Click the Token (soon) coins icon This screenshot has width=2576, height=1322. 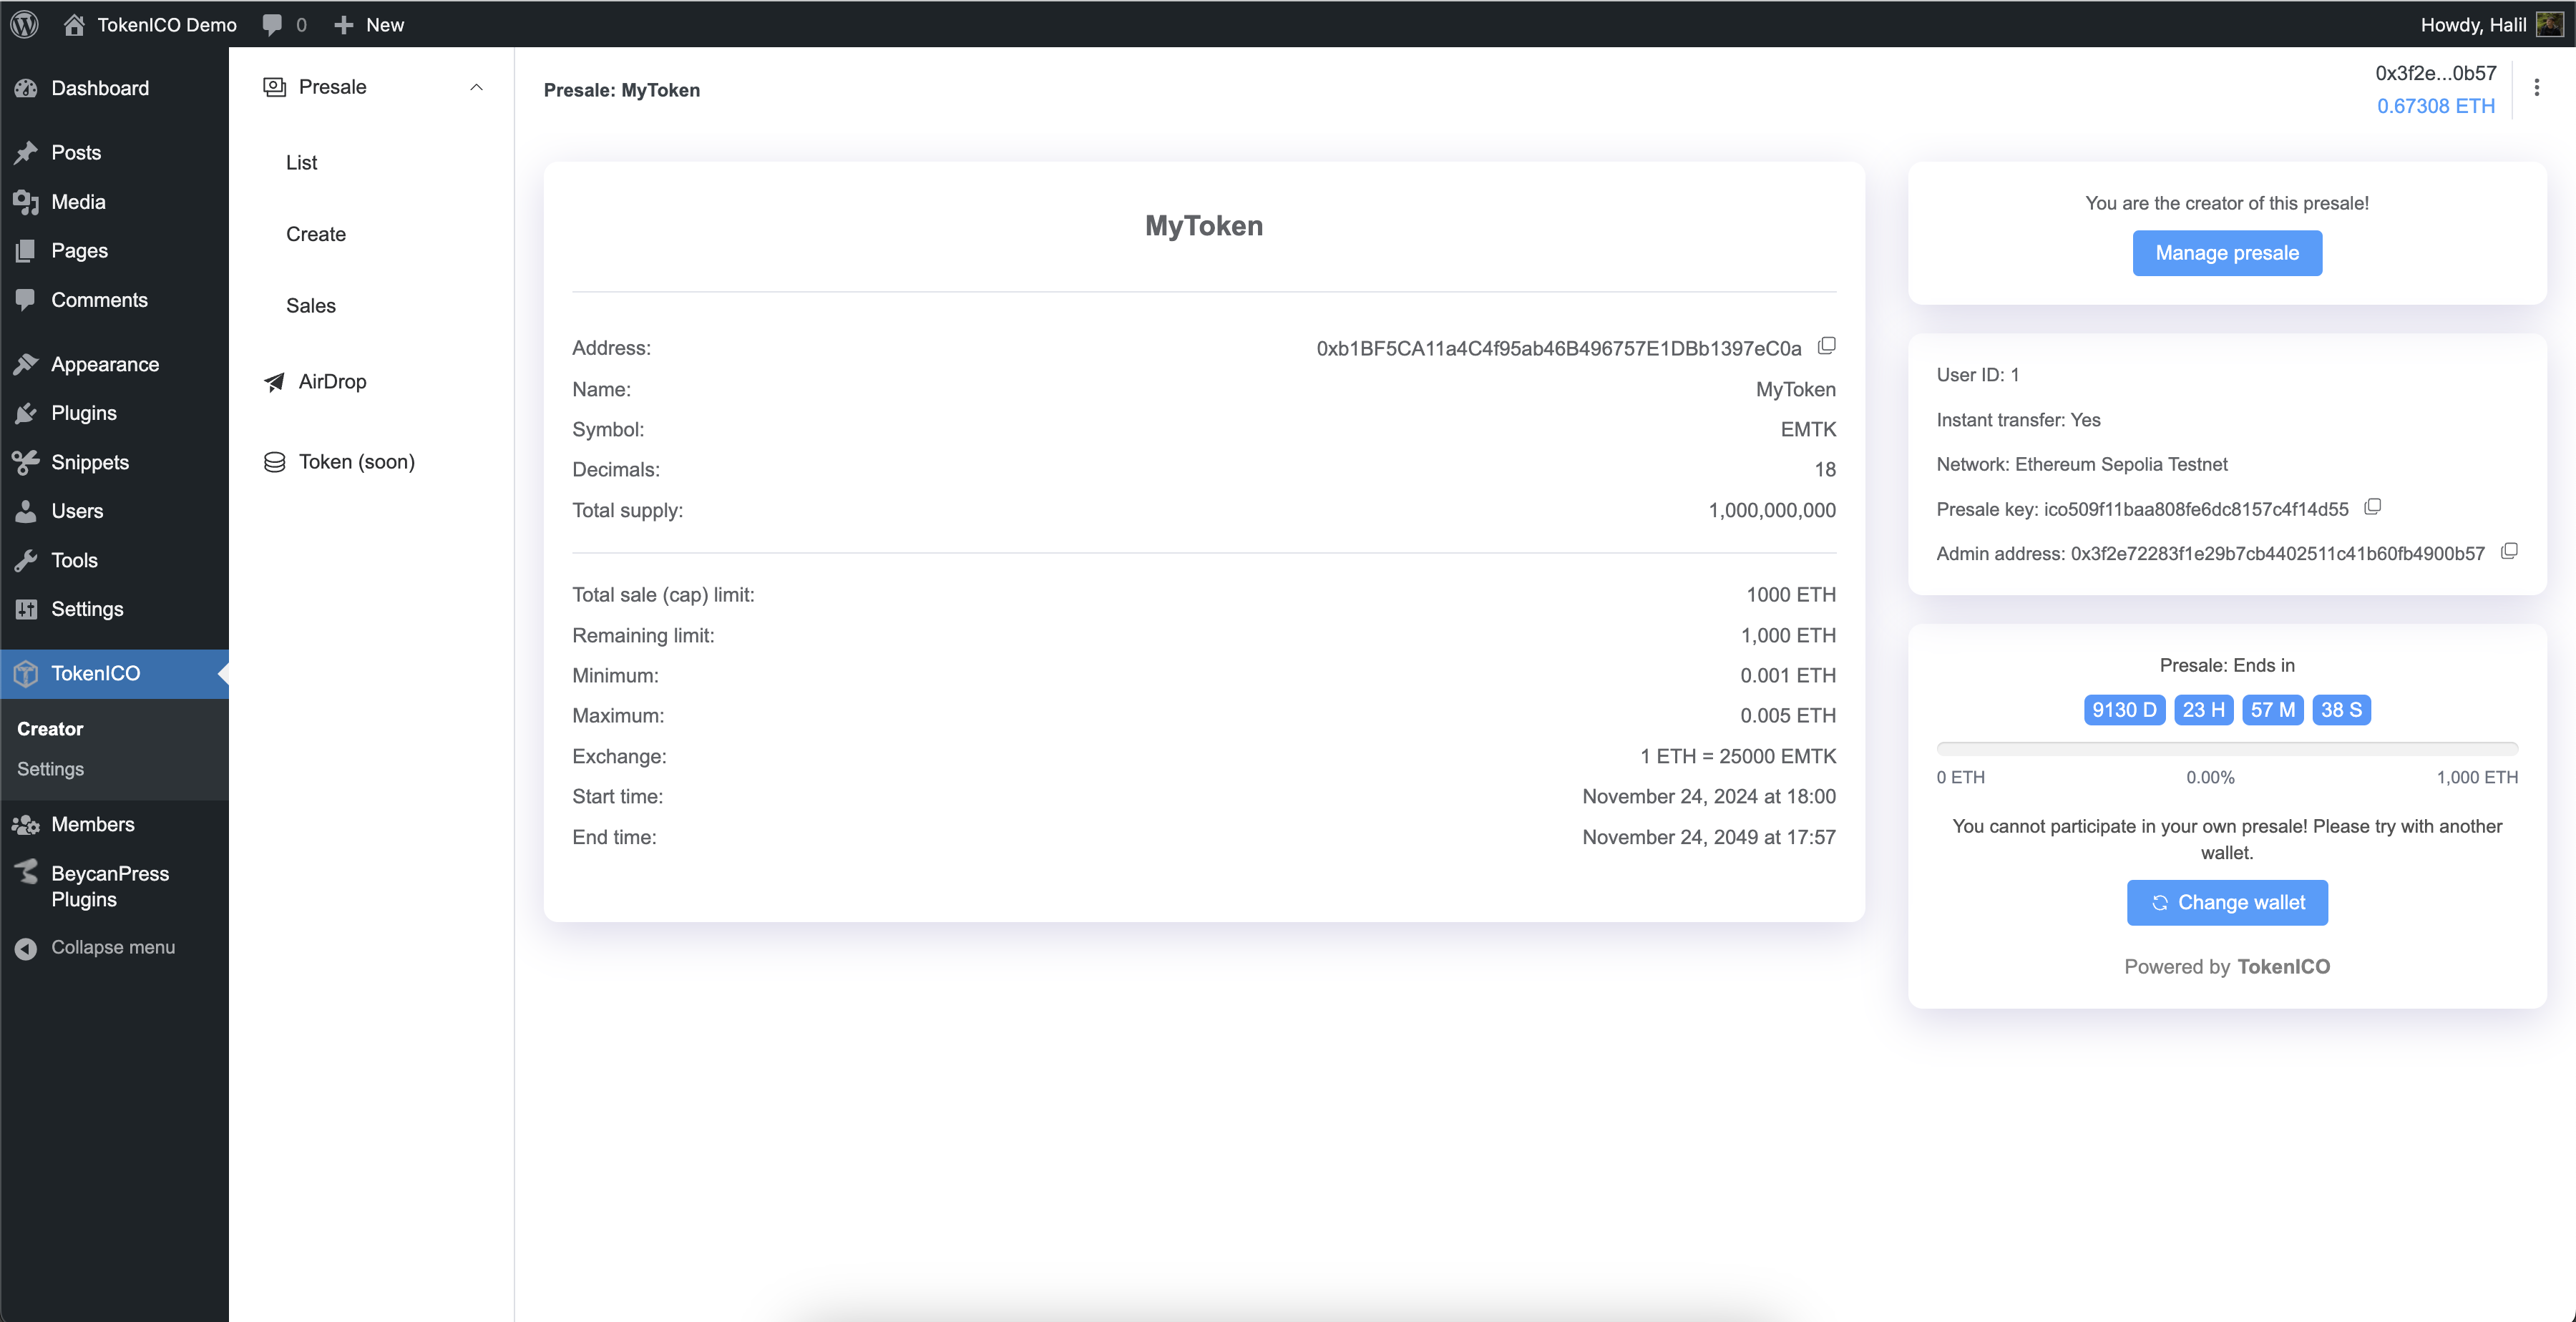click(274, 462)
